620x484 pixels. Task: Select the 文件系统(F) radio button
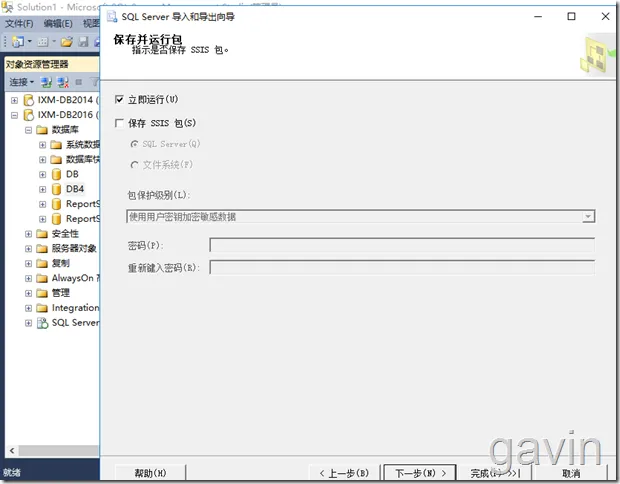[x=134, y=165]
